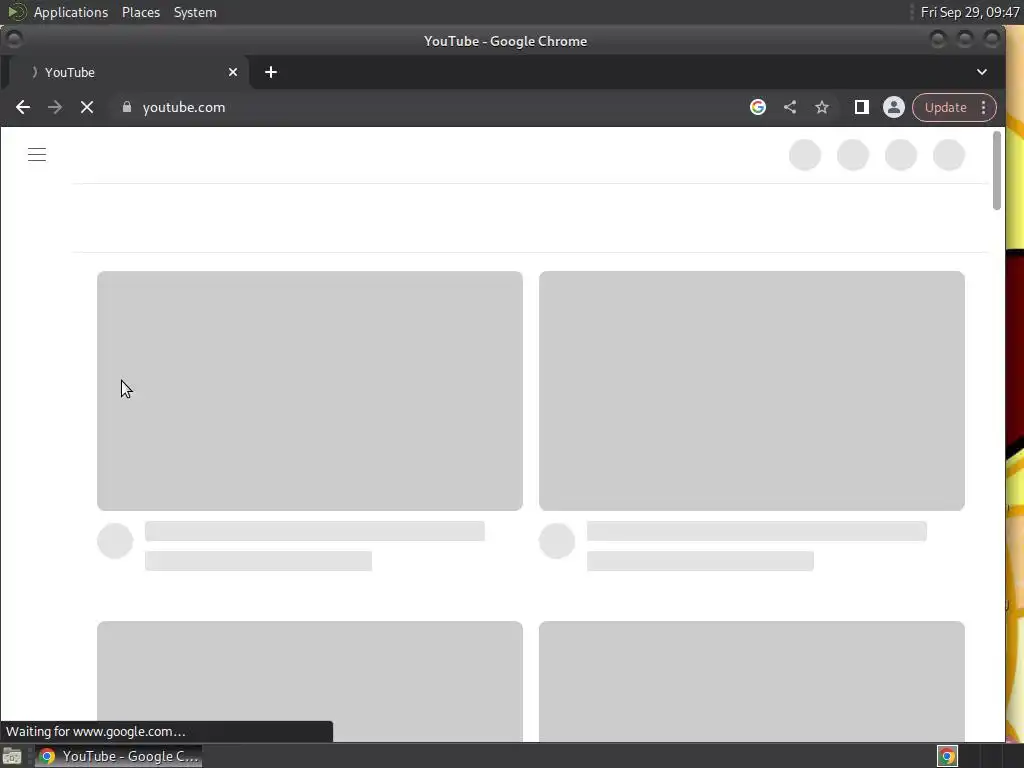Click the top-right video's channel avatar placeholder
The image size is (1024, 768).
coord(557,541)
